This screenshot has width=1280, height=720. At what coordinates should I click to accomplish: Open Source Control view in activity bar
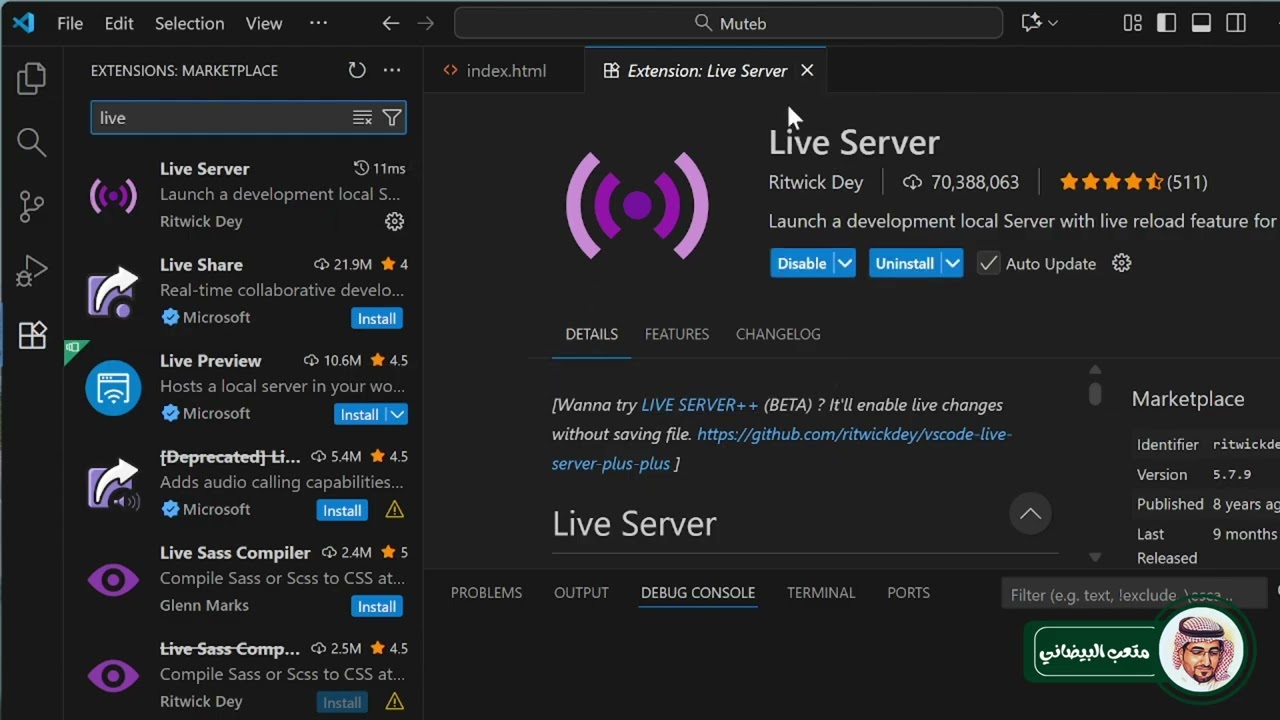point(31,207)
